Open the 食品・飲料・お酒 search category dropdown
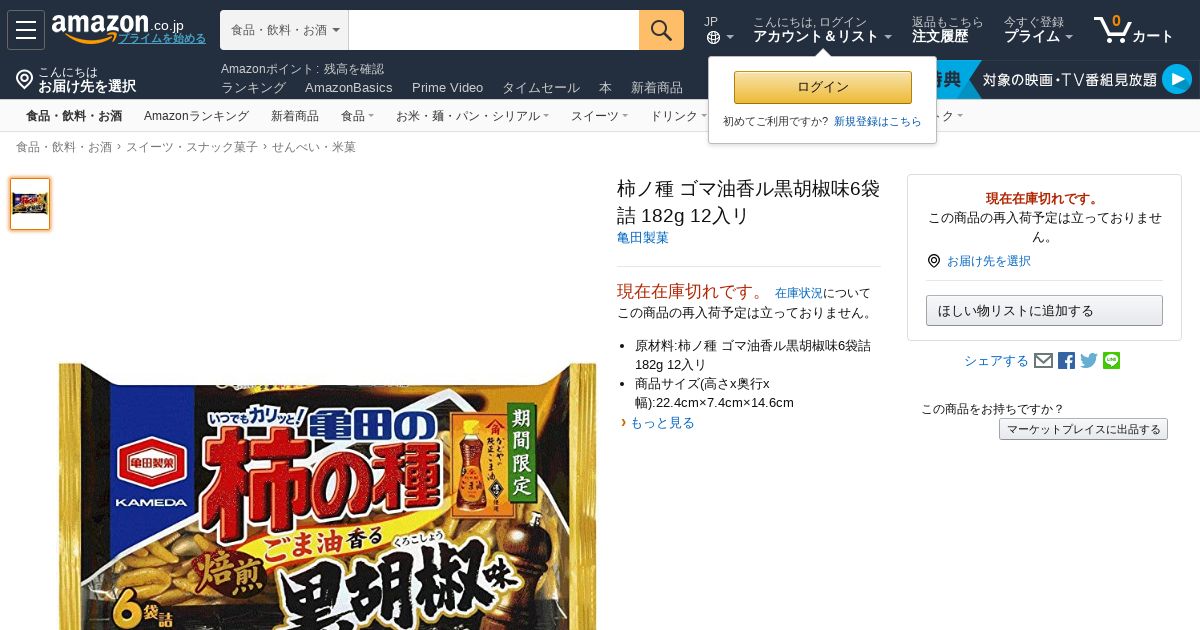Screen dimensions: 1200x630 click(285, 30)
